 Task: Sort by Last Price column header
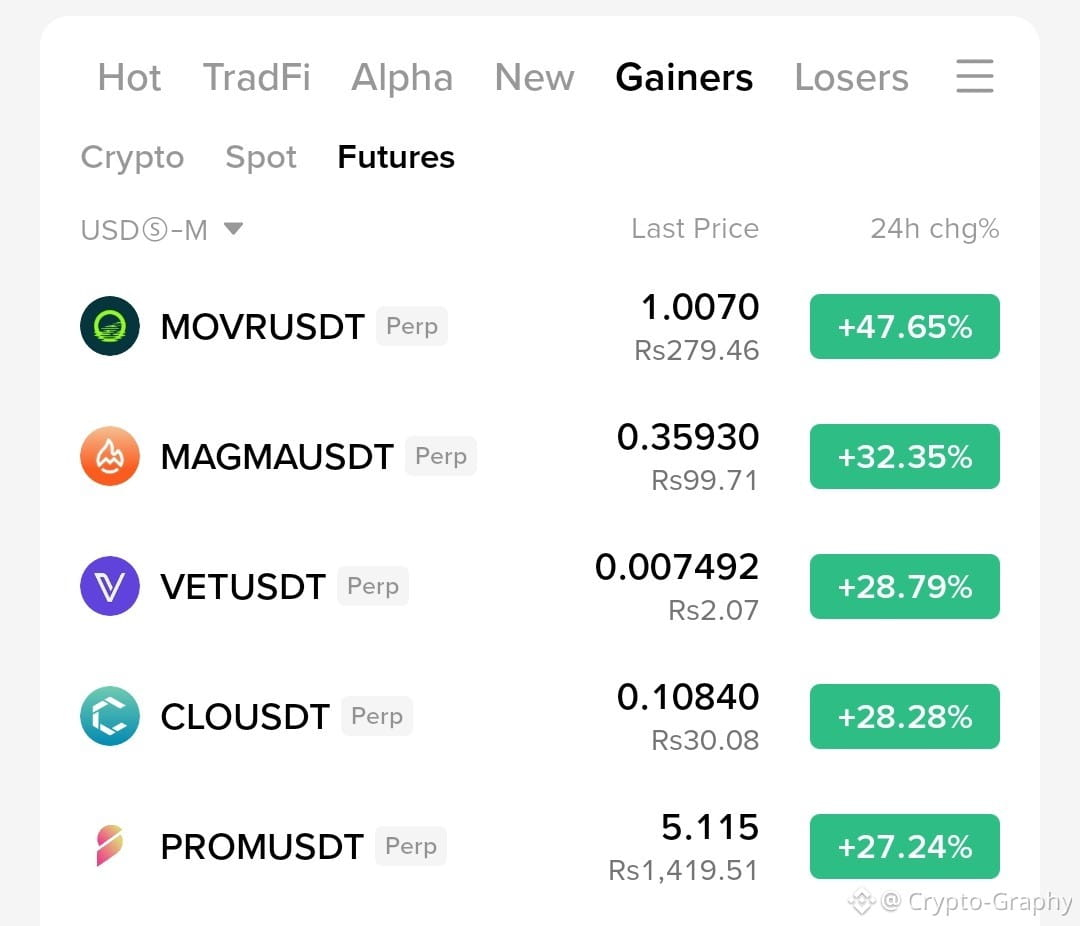(x=695, y=229)
